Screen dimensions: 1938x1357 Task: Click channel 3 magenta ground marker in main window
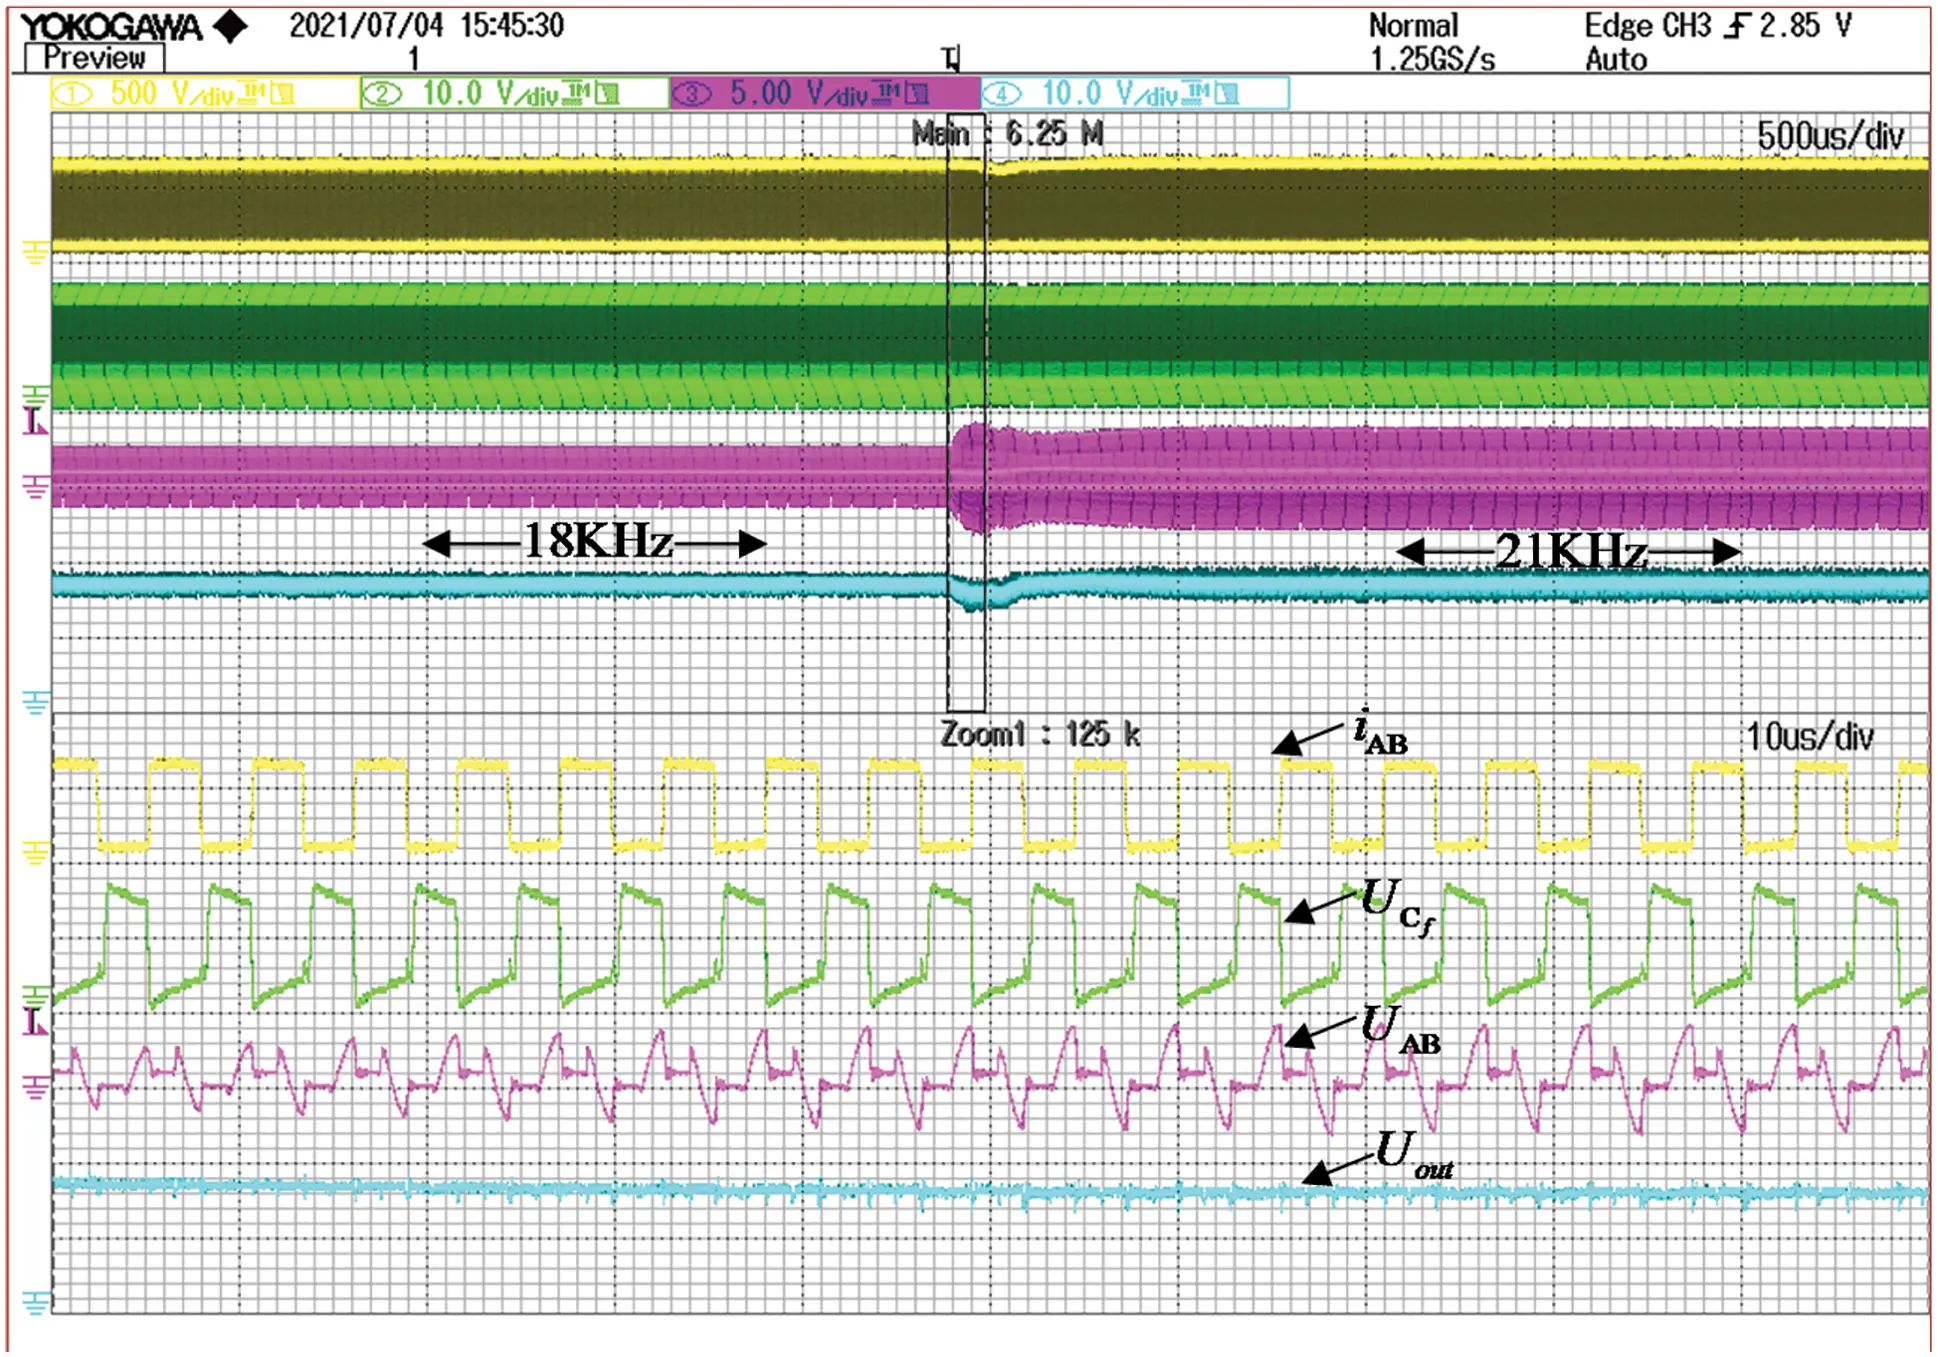35,487
